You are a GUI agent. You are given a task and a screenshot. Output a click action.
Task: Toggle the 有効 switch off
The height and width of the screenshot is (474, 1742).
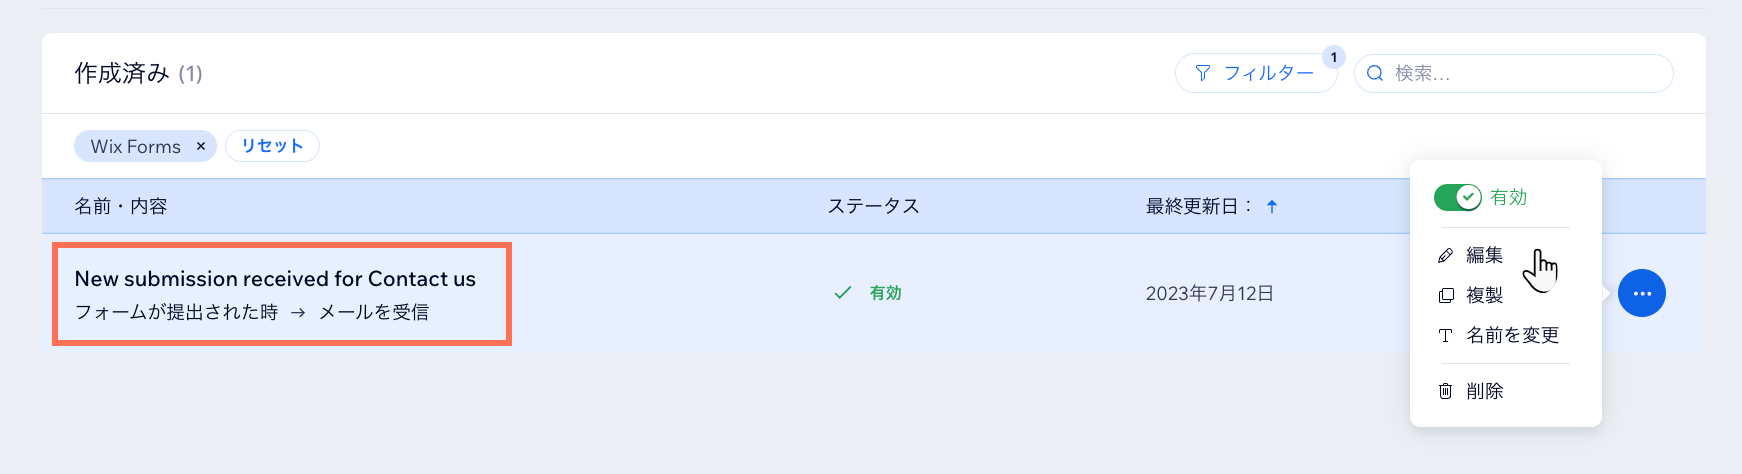(1457, 197)
